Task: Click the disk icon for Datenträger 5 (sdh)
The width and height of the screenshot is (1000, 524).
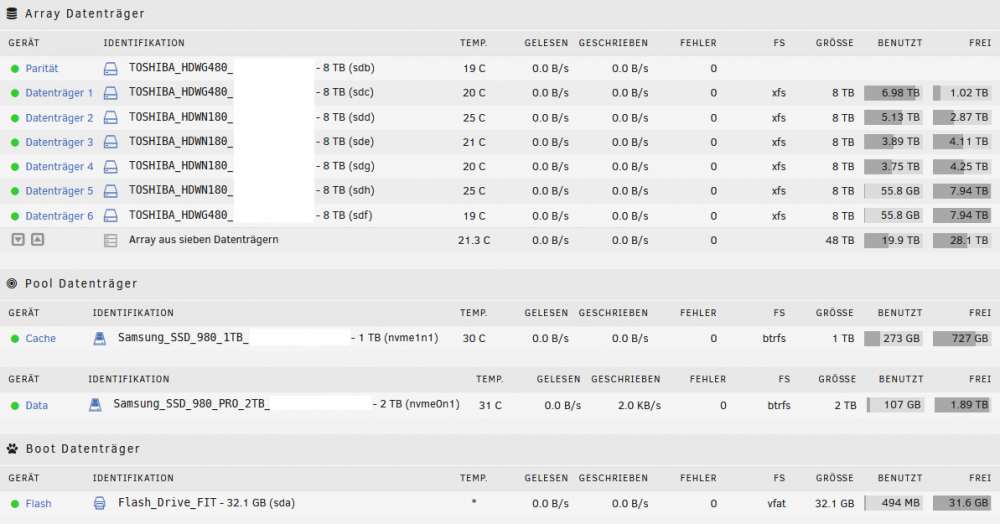Action: click(x=111, y=191)
